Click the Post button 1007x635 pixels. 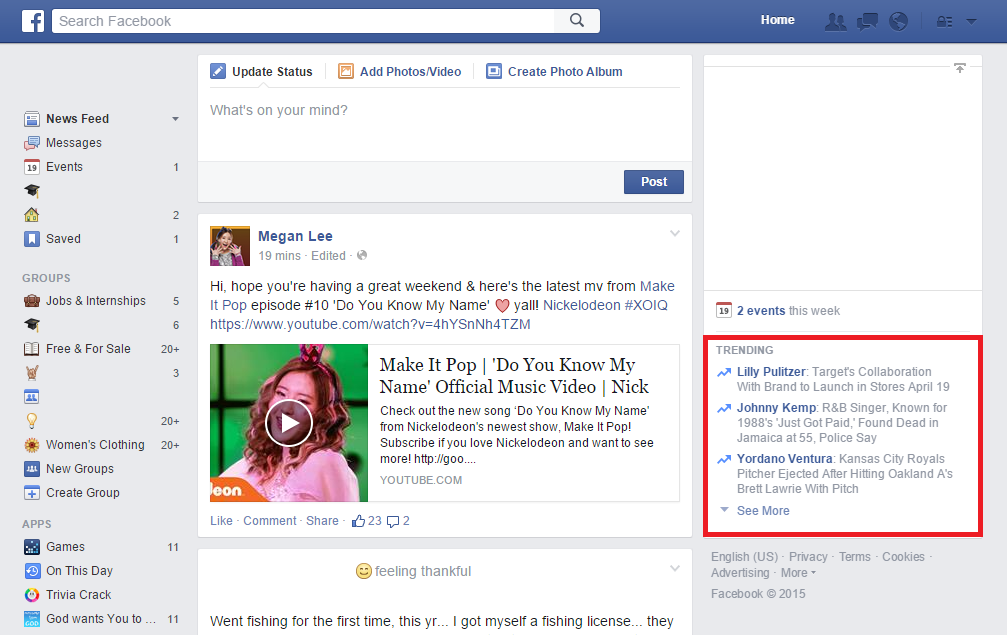click(x=654, y=182)
